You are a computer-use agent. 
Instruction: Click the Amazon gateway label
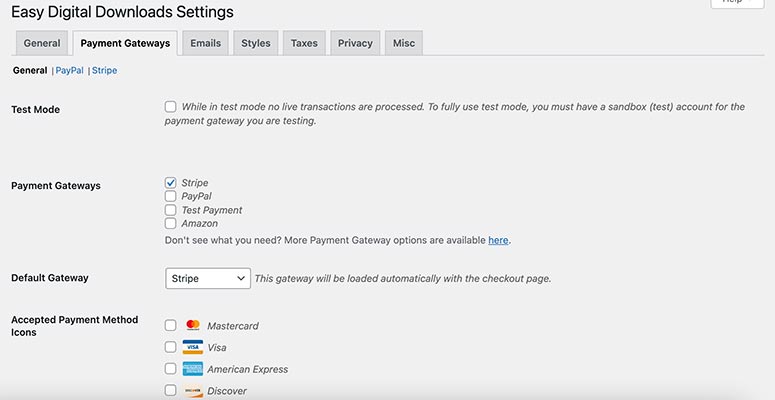200,223
